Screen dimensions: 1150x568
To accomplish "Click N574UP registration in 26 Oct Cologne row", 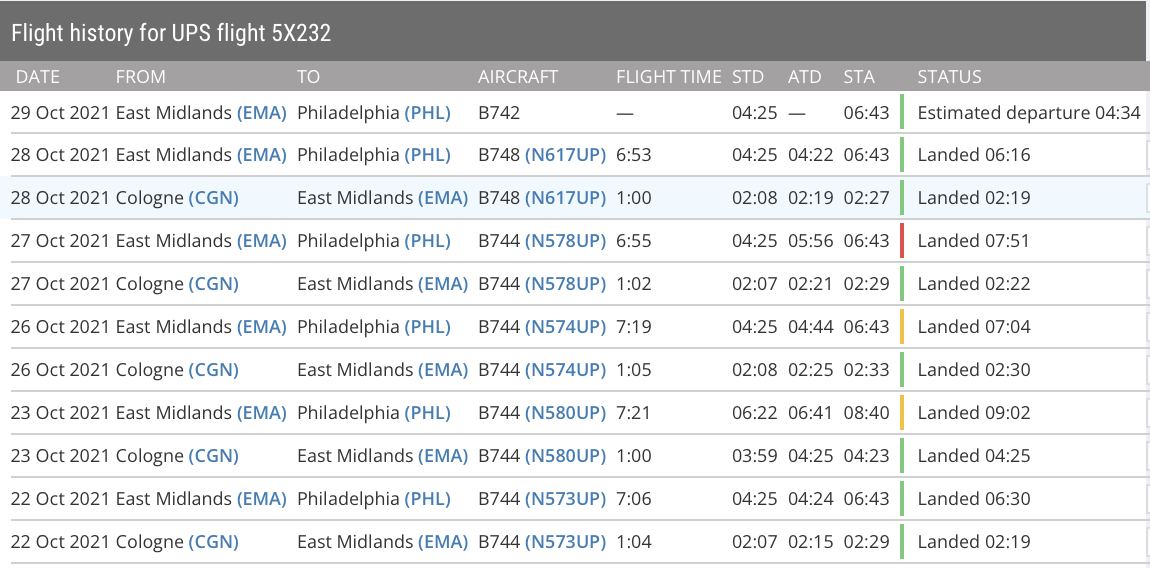I will click(x=565, y=370).
